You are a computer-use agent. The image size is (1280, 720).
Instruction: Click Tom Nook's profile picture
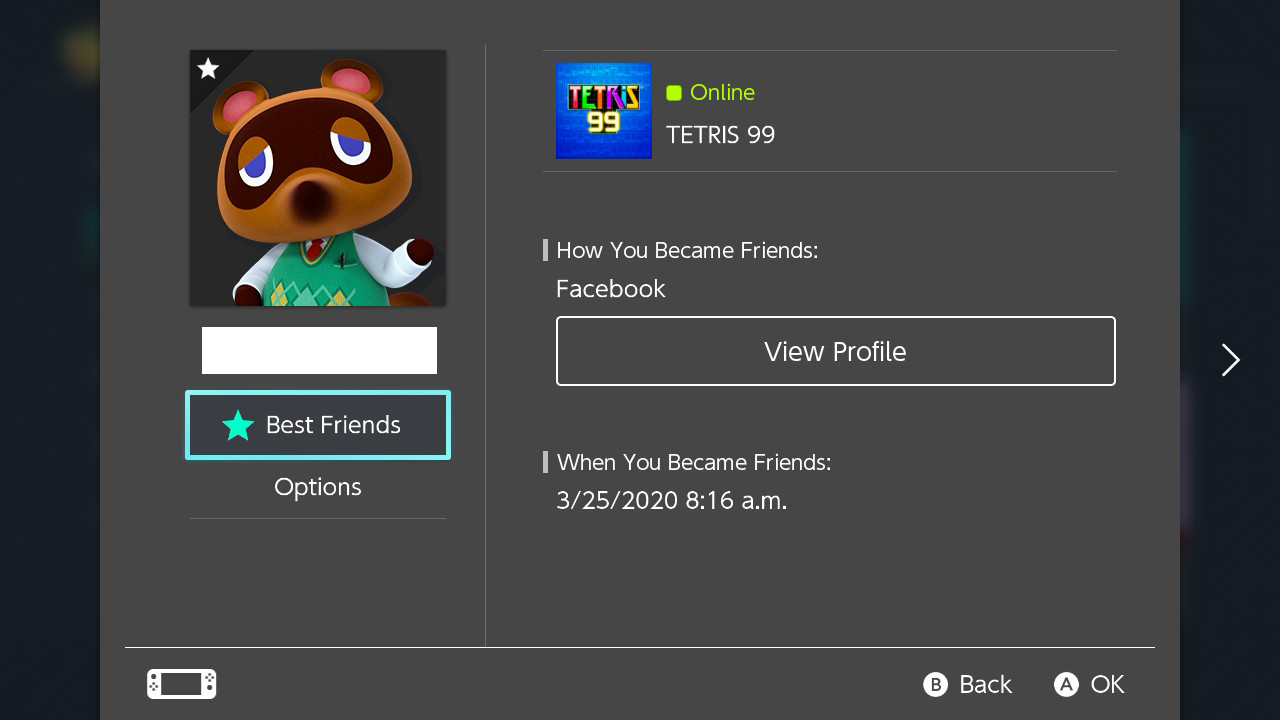317,177
